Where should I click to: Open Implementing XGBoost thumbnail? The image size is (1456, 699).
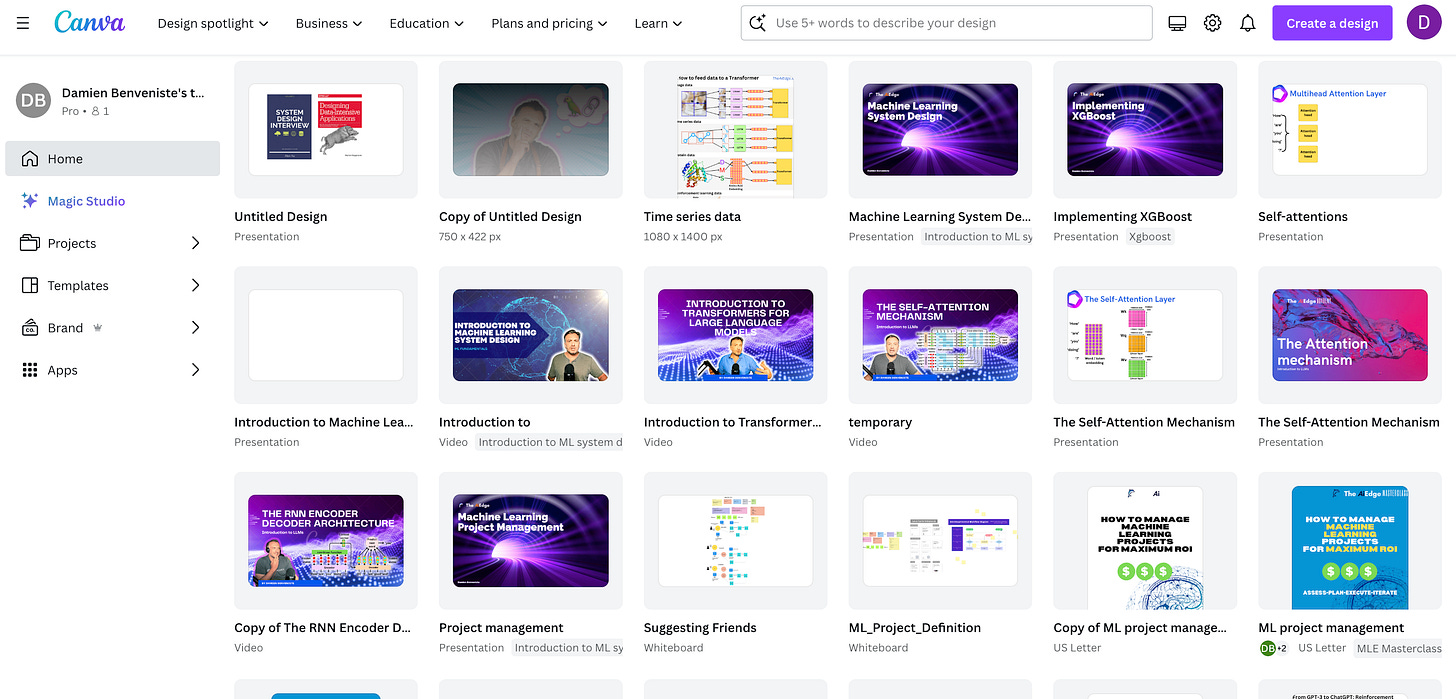click(x=1144, y=130)
